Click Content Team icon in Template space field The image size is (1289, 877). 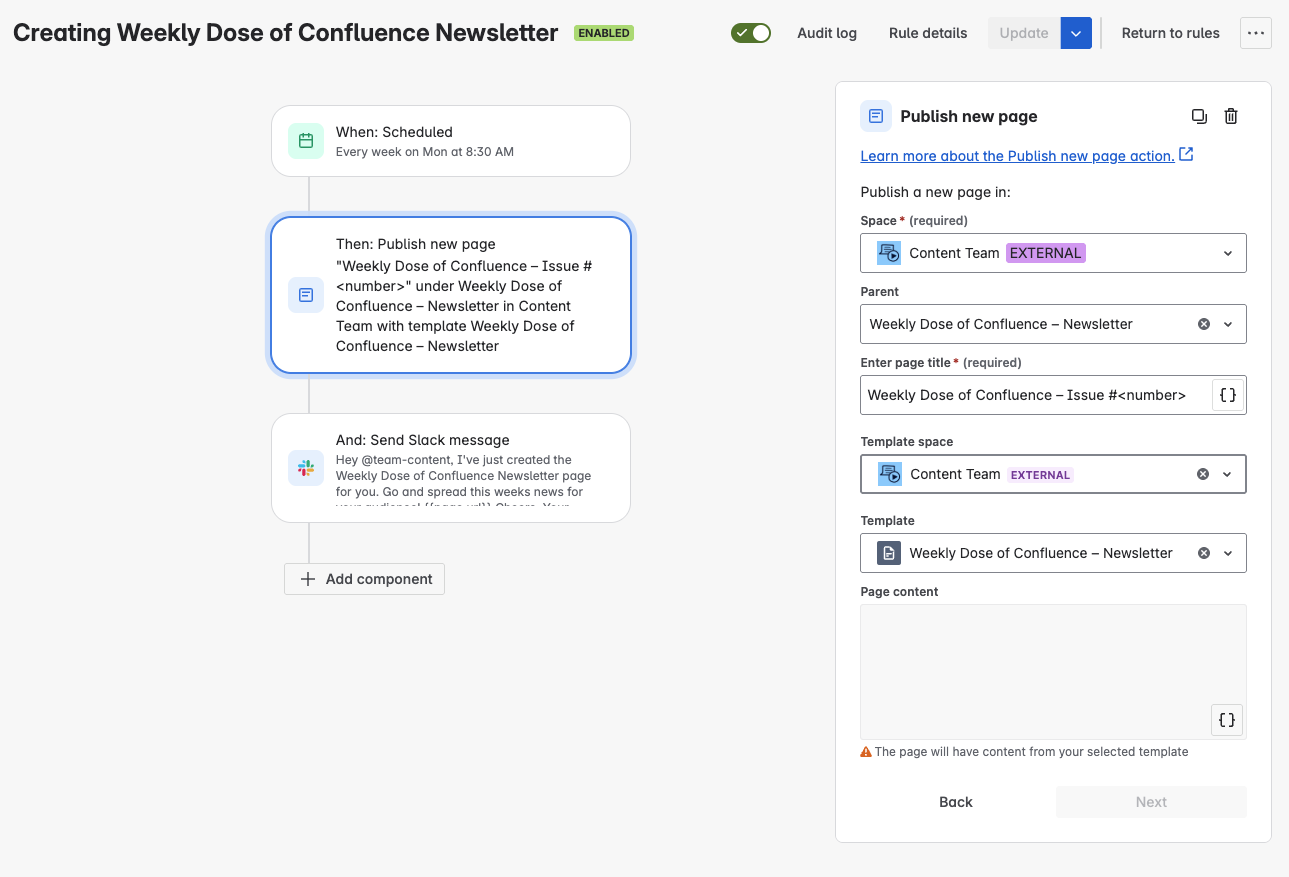click(890, 474)
